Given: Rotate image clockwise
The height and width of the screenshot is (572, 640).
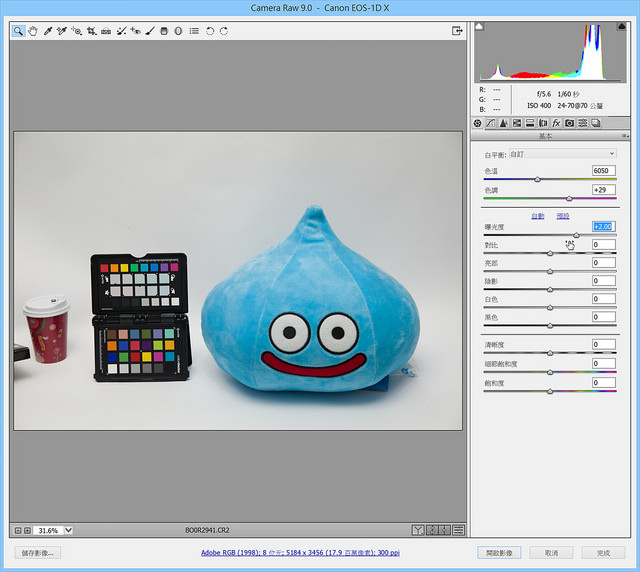Looking at the screenshot, I should (224, 31).
